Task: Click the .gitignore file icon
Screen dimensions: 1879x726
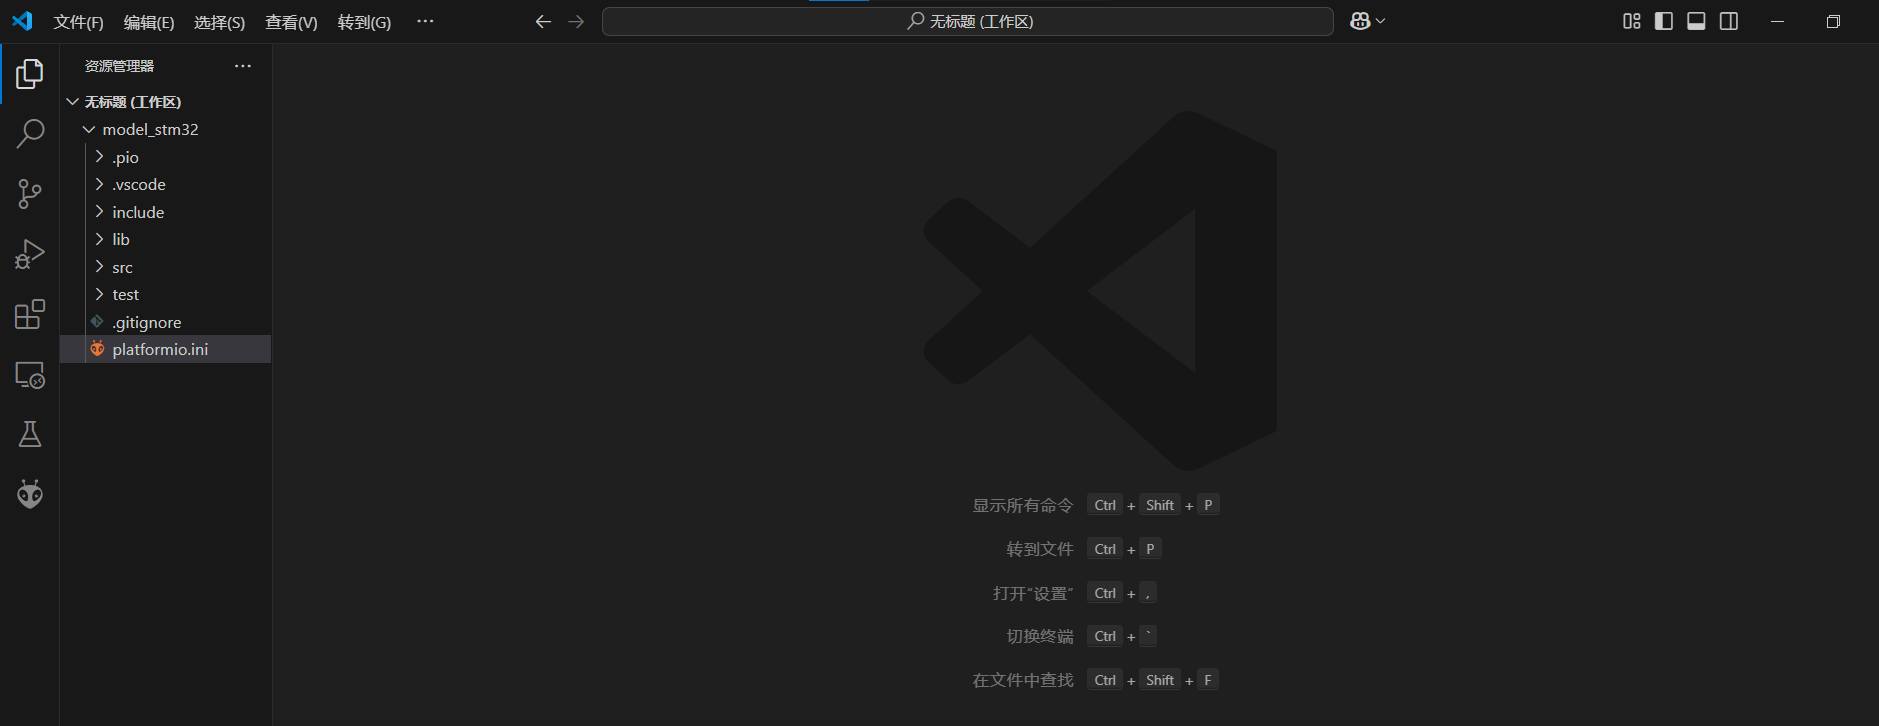Action: 97,322
